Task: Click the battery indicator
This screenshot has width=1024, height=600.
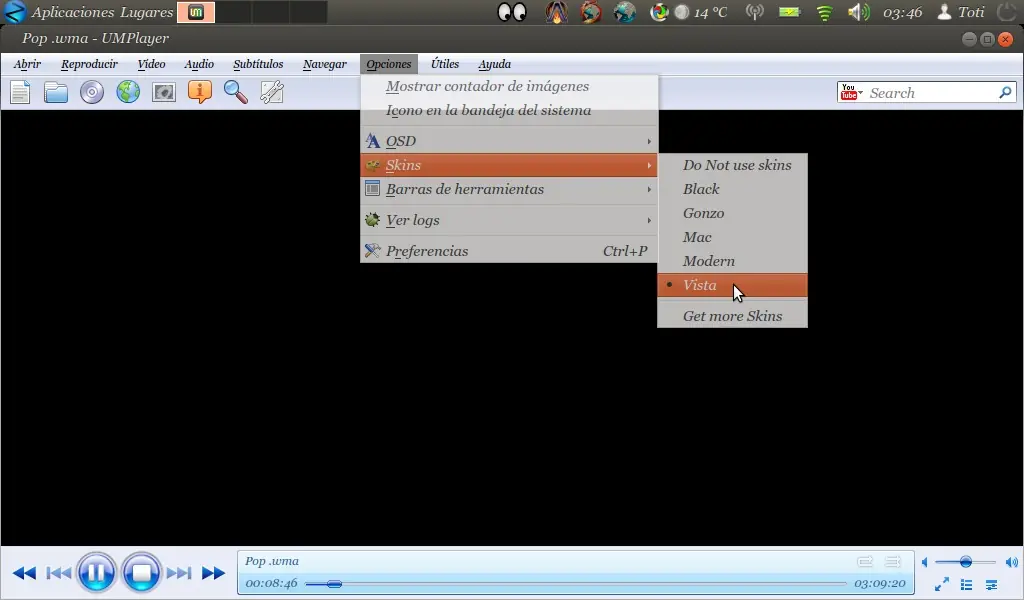Action: point(790,12)
